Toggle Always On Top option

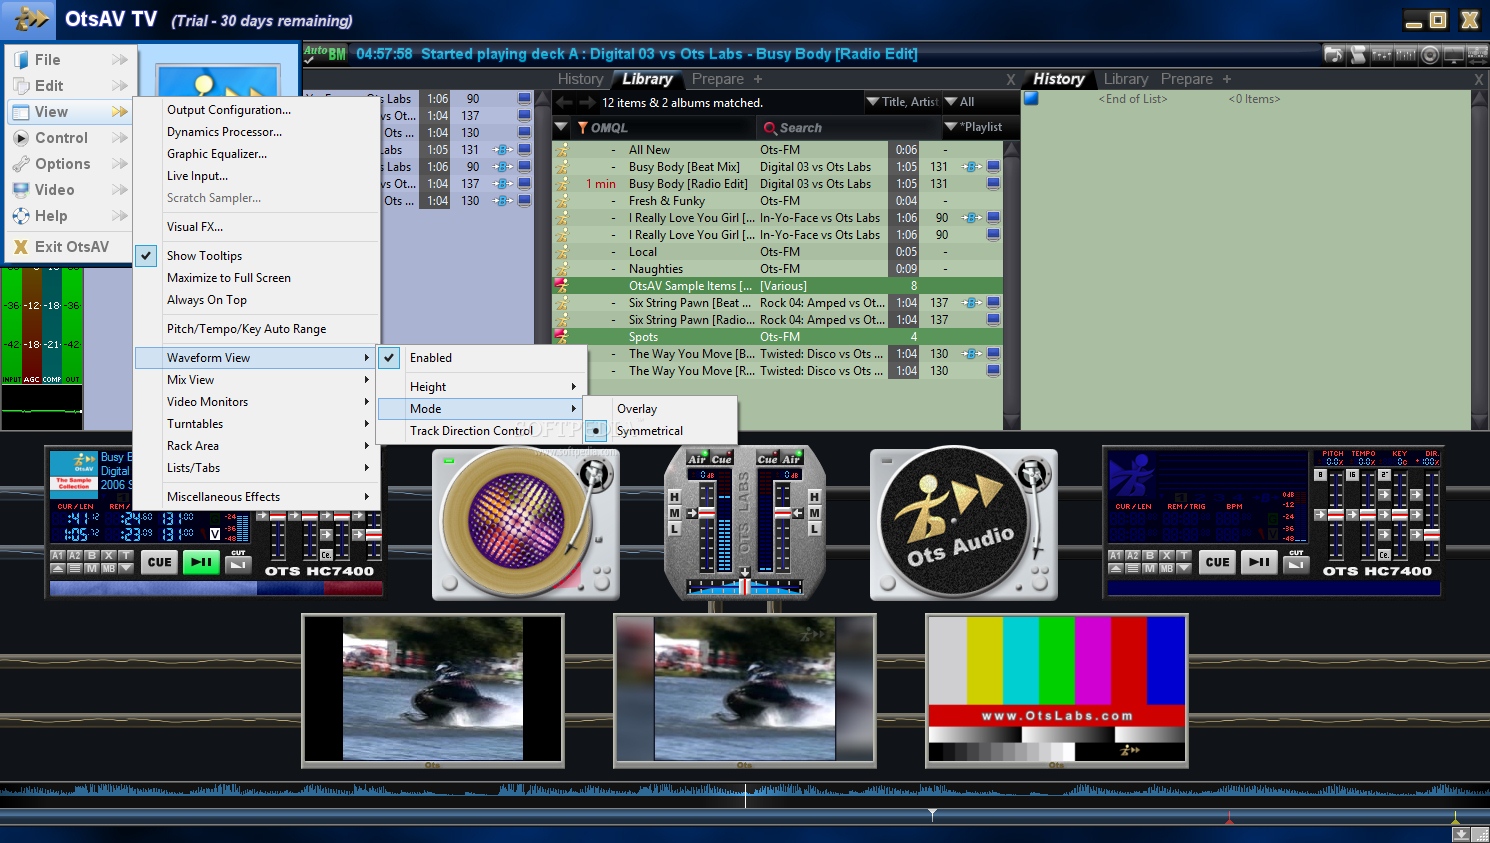[207, 300]
